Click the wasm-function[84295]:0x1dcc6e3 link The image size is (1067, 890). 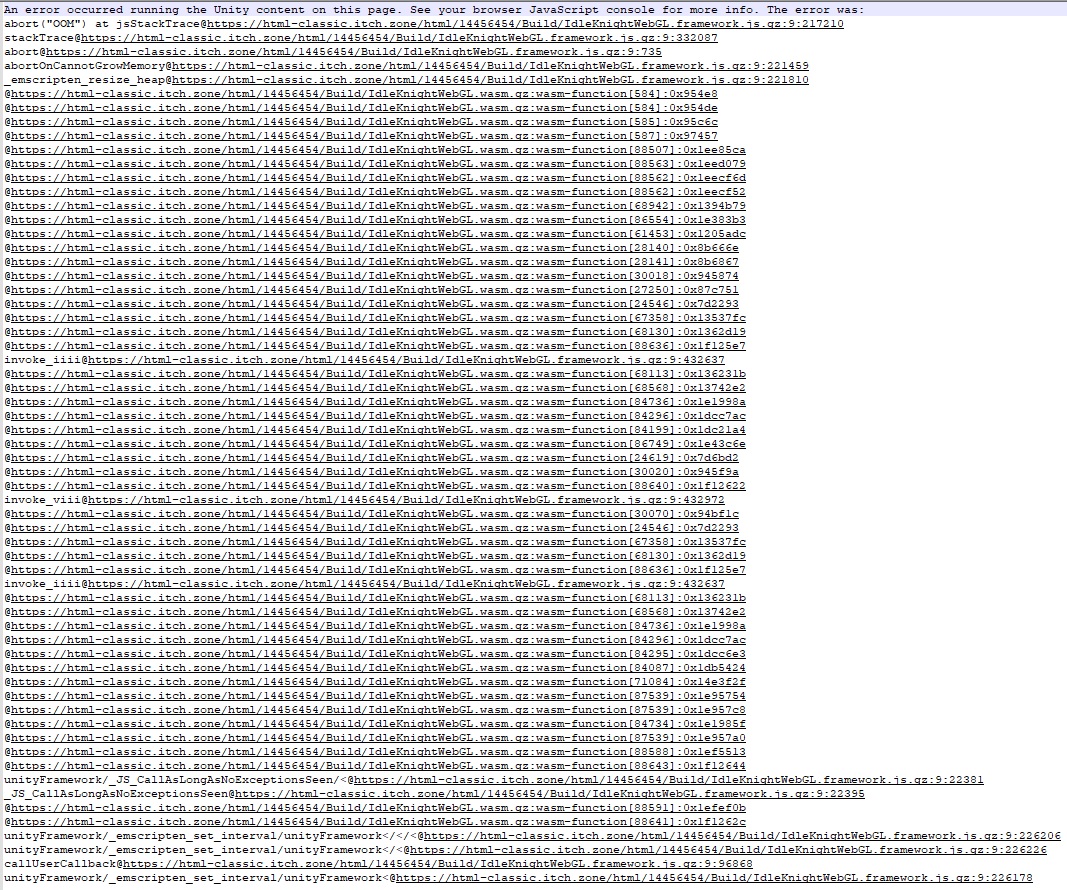(x=378, y=654)
